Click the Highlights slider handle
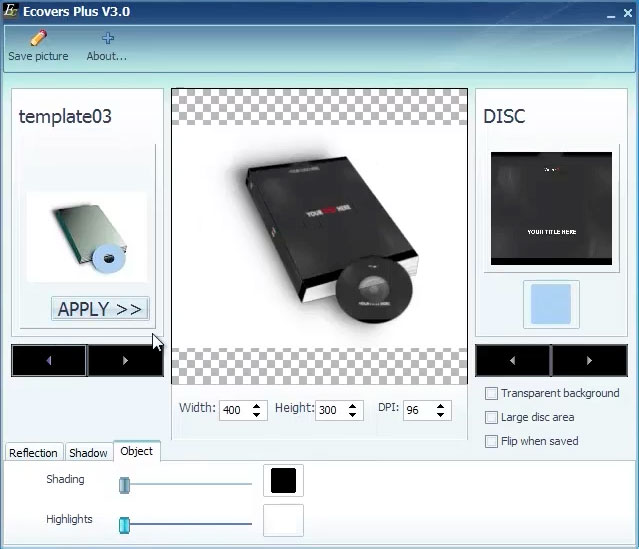This screenshot has width=639, height=549. pyautogui.click(x=124, y=525)
